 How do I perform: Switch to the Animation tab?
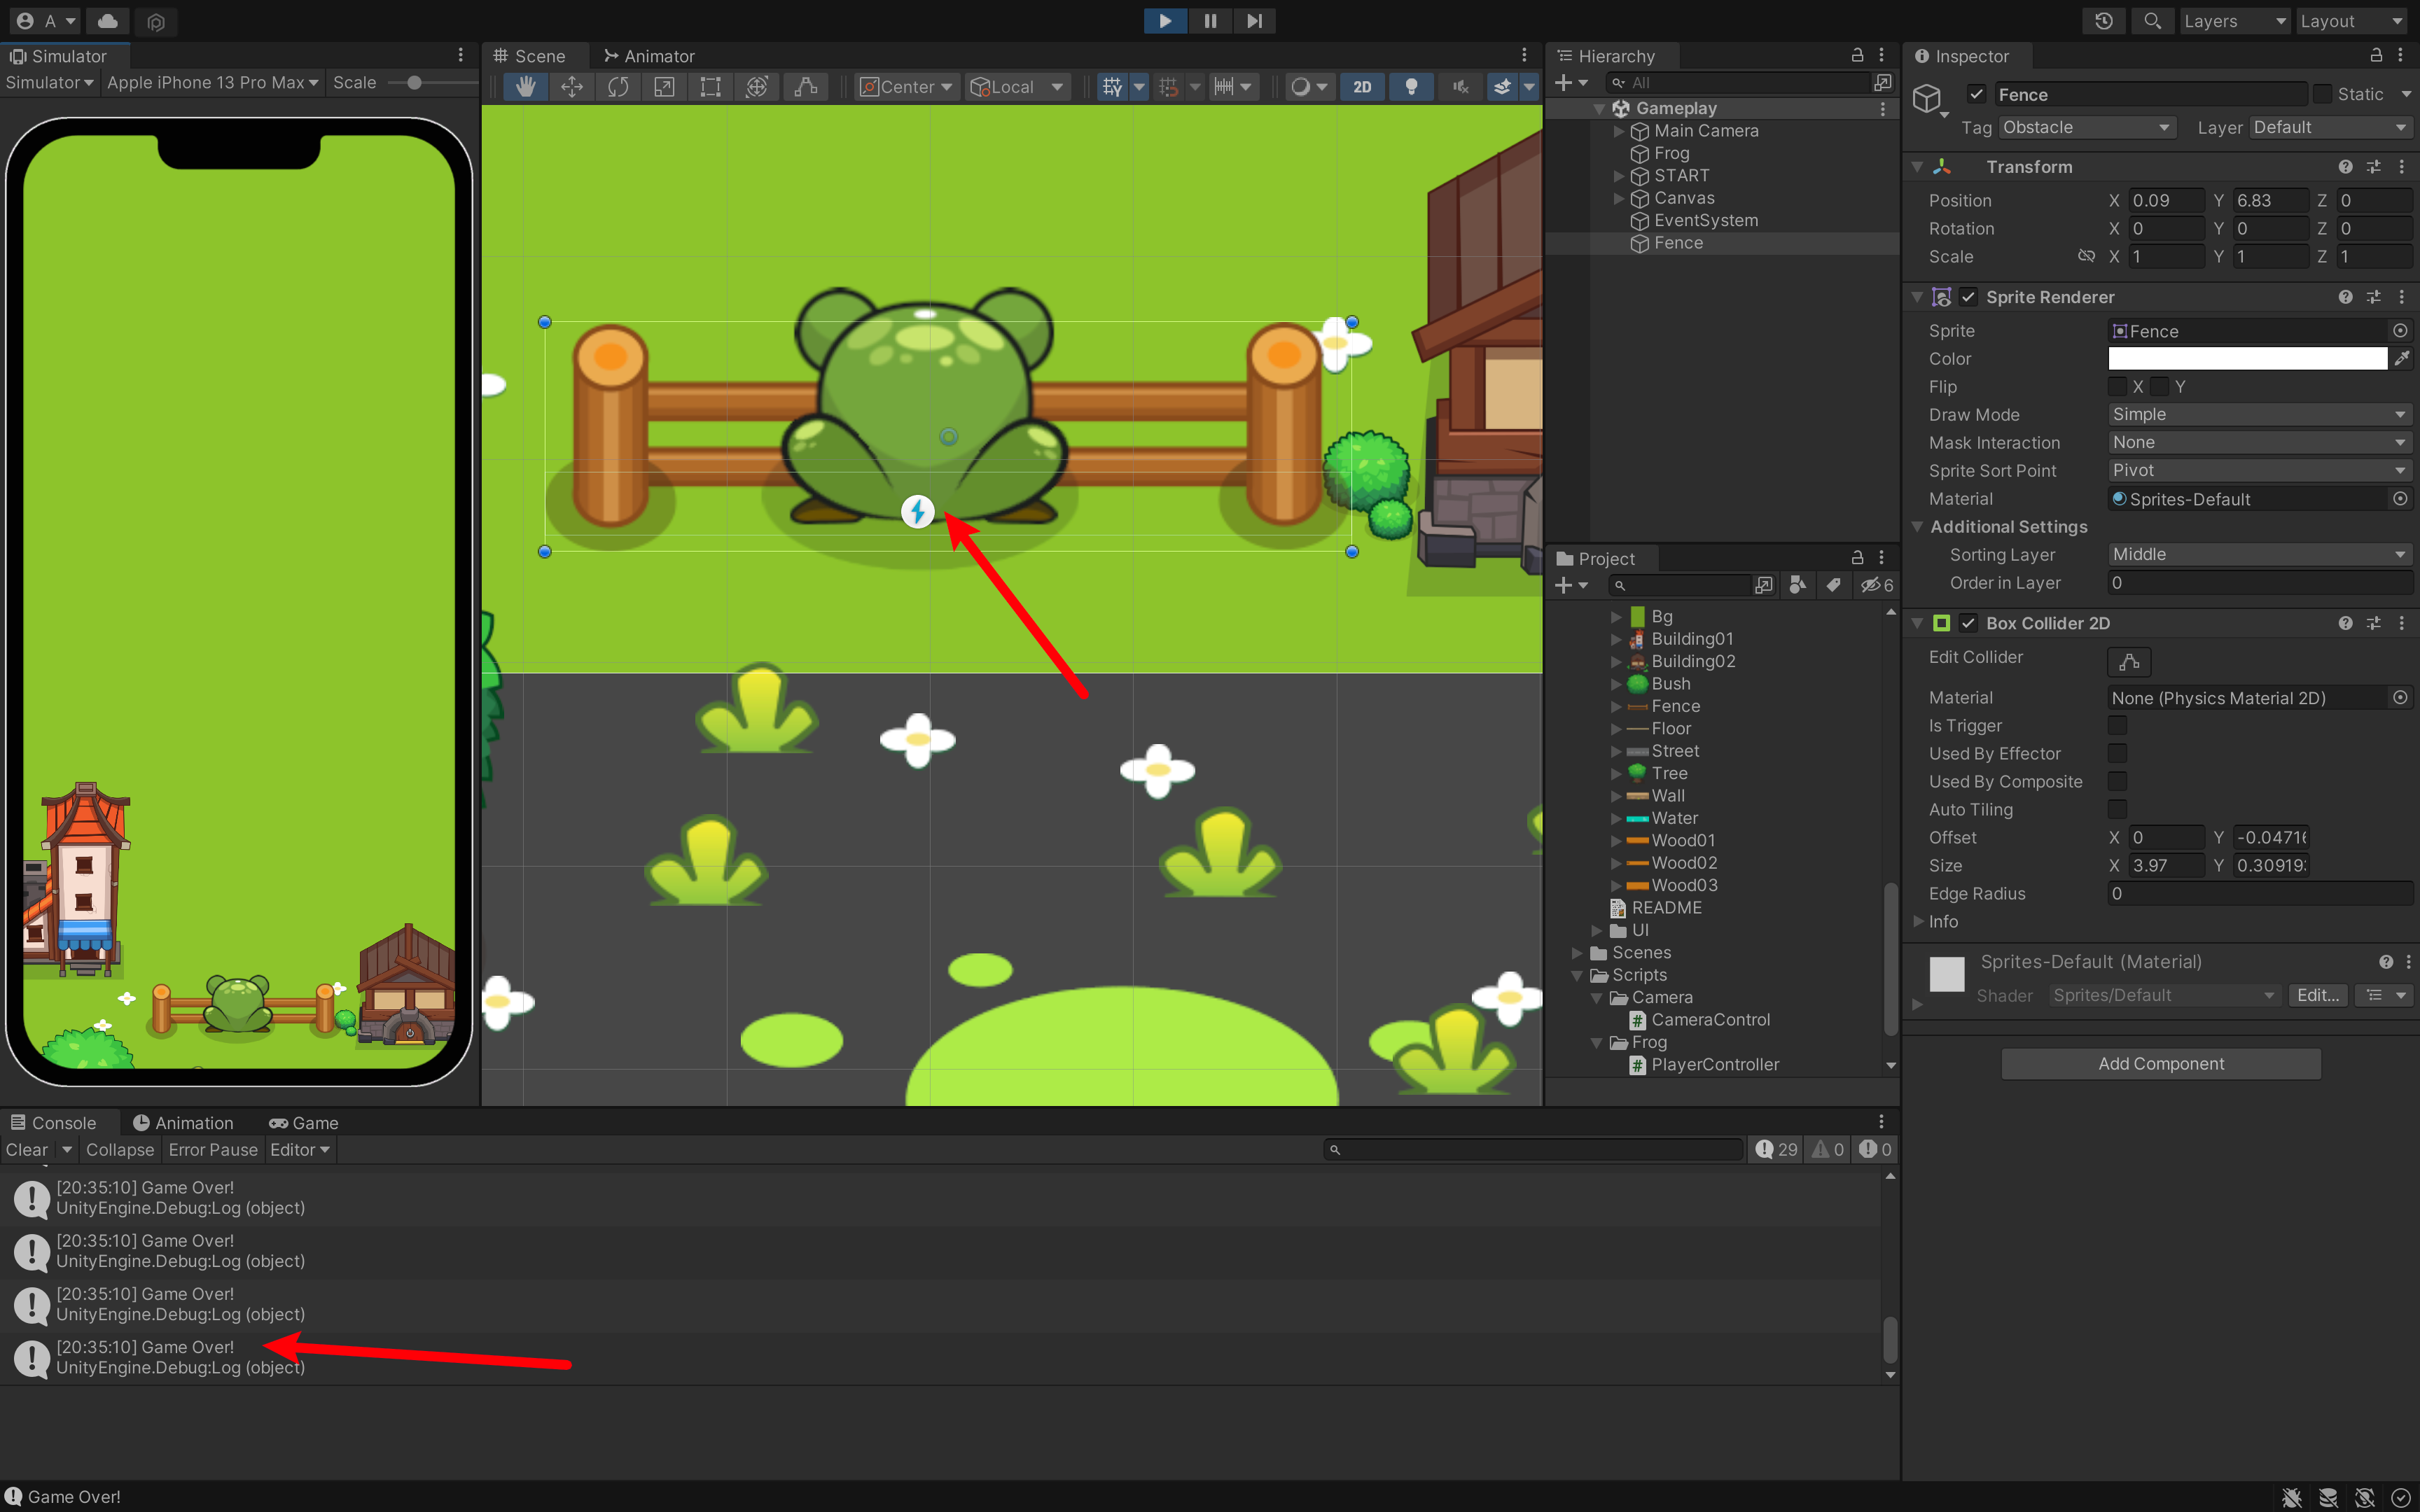183,1123
